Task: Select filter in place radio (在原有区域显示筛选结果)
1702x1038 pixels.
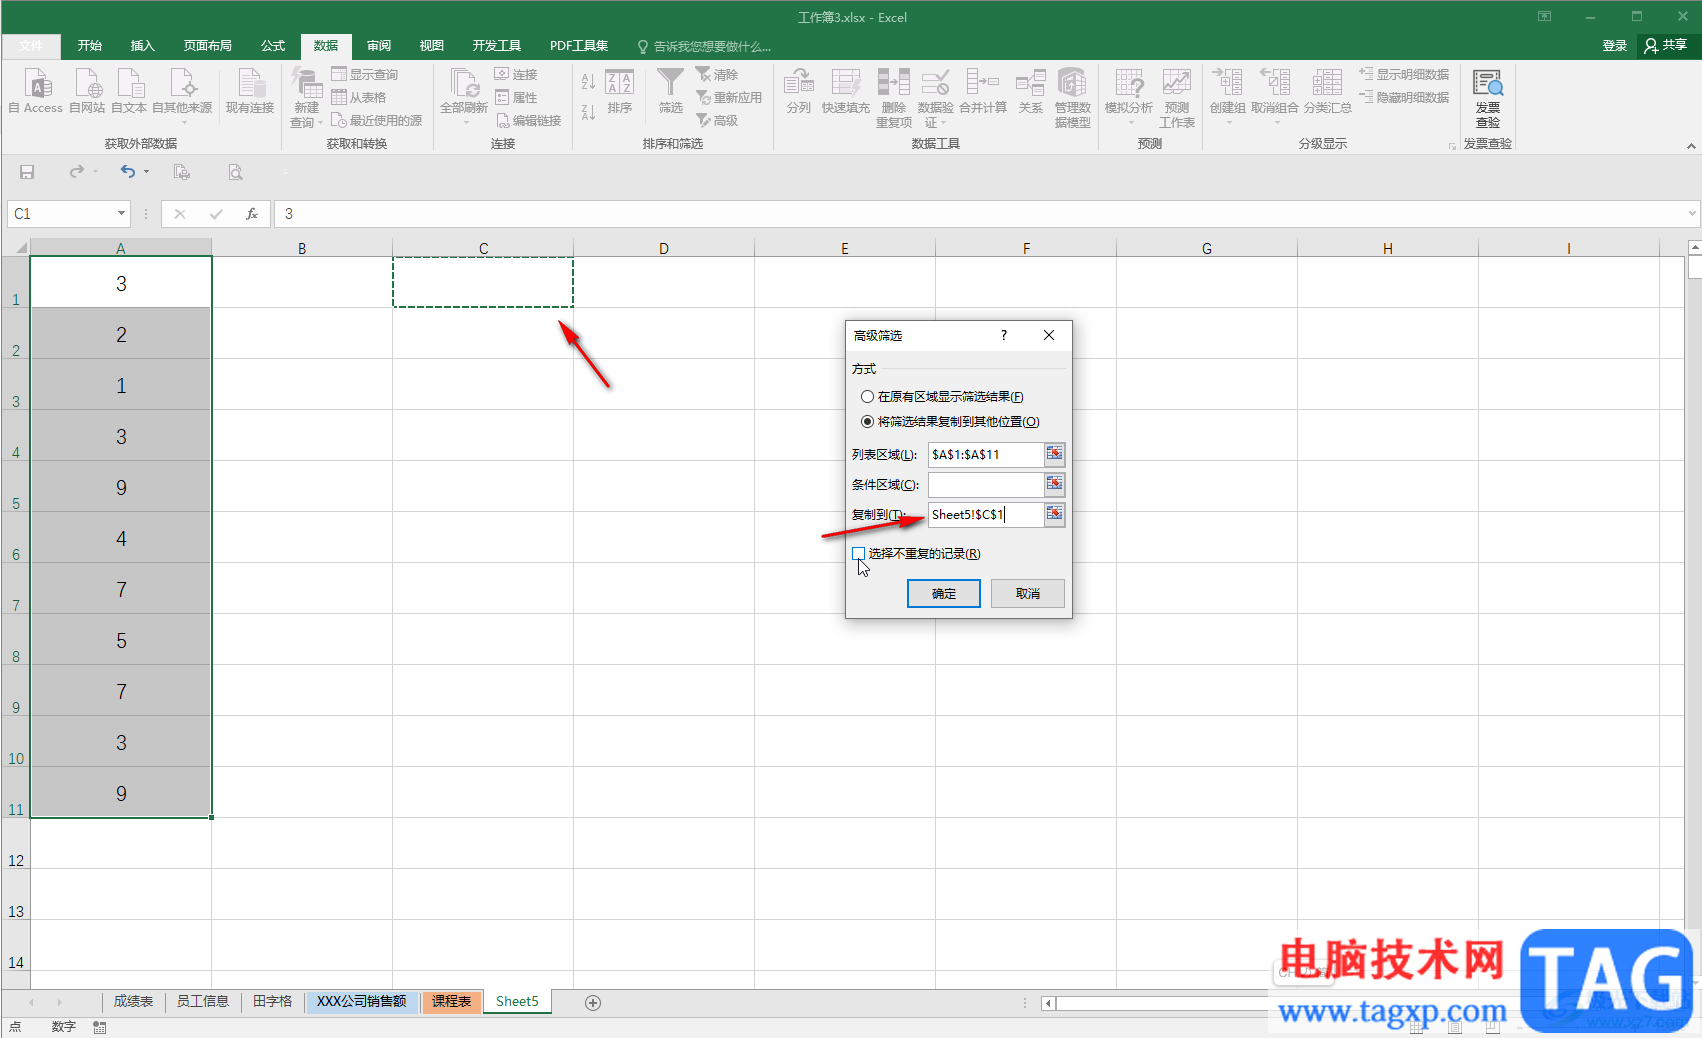Action: pos(867,397)
